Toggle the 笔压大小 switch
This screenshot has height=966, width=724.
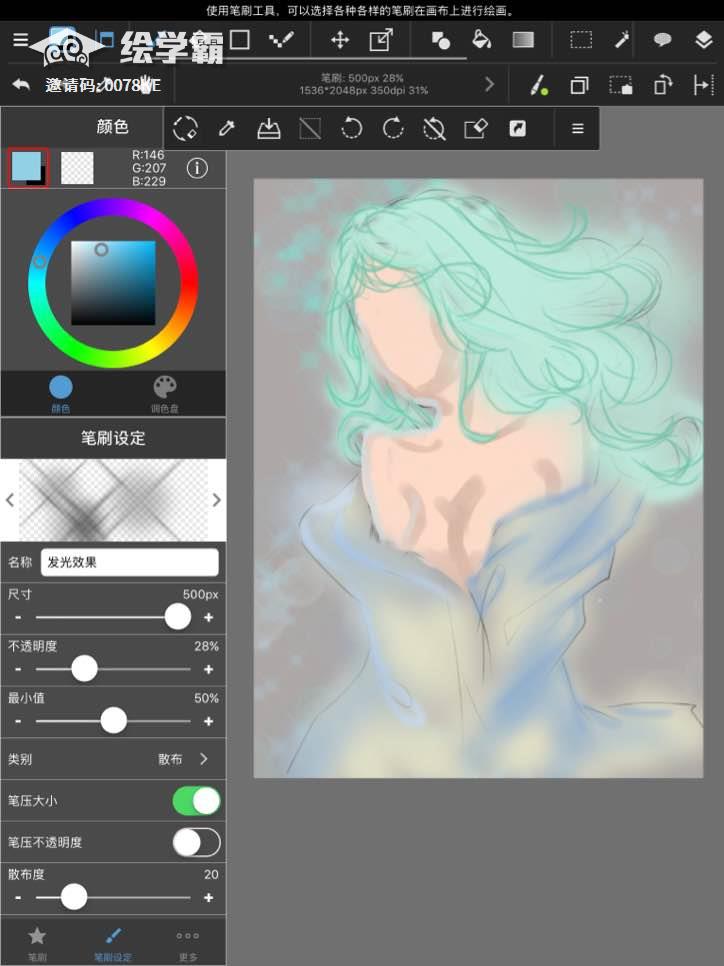(197, 801)
